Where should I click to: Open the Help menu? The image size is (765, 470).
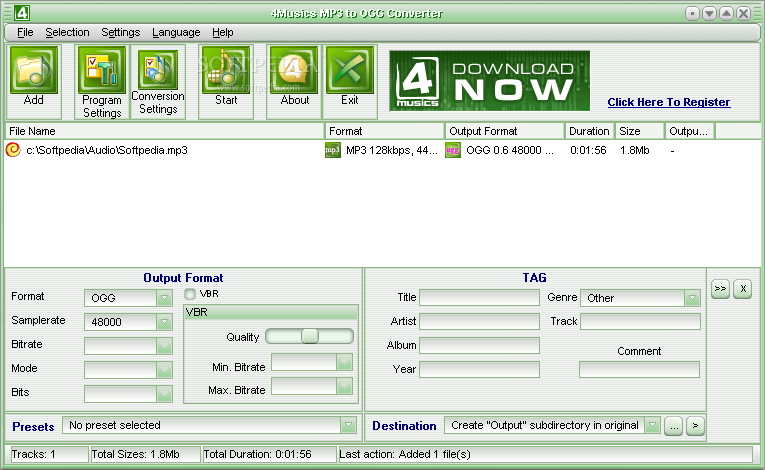click(x=222, y=32)
